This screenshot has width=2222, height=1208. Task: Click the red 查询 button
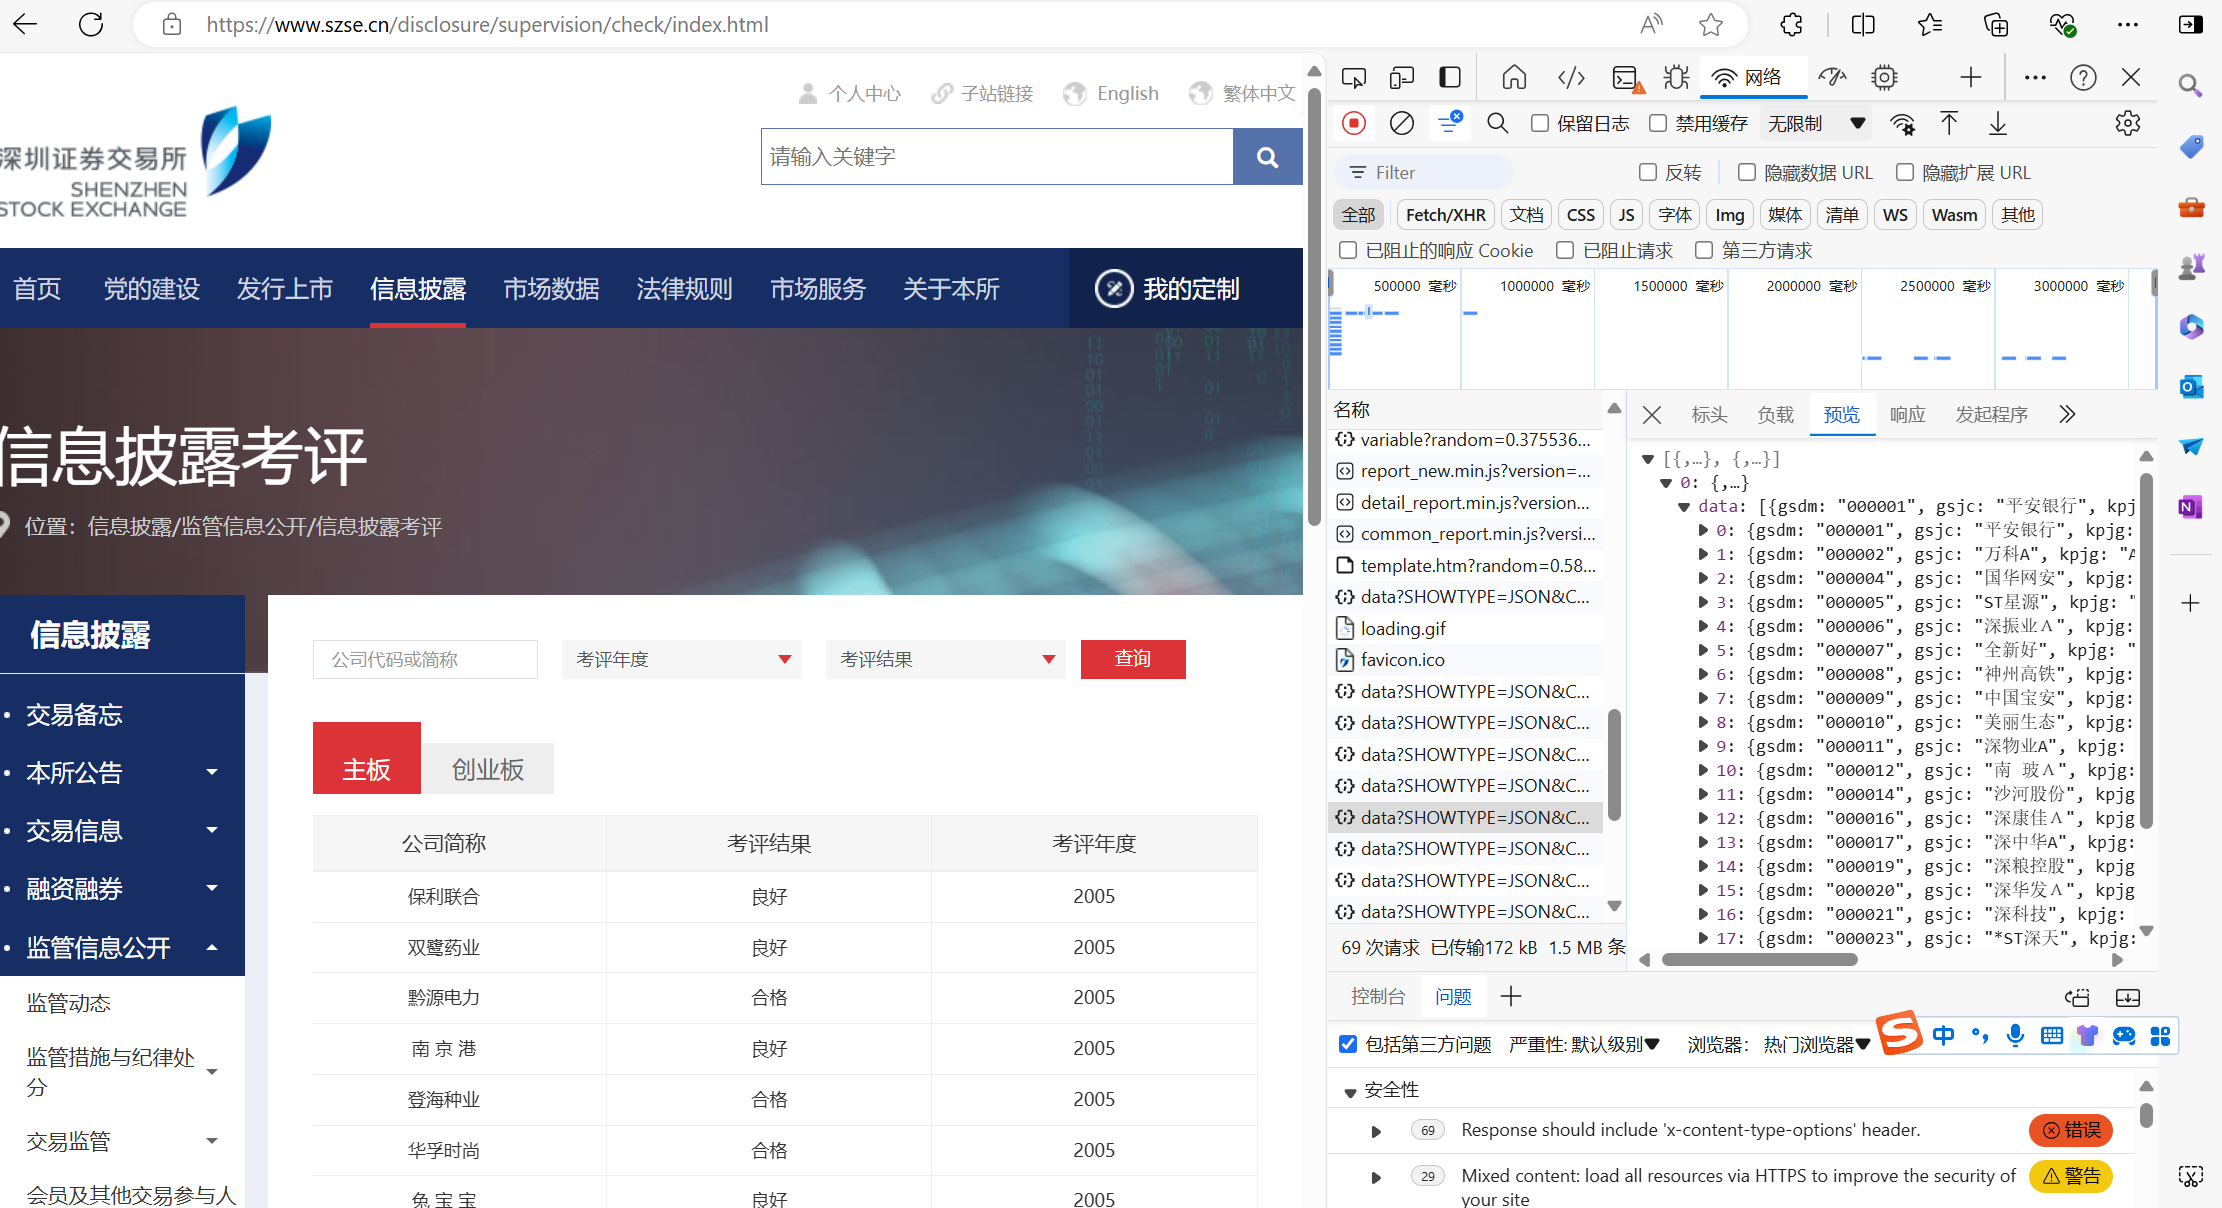coord(1132,659)
